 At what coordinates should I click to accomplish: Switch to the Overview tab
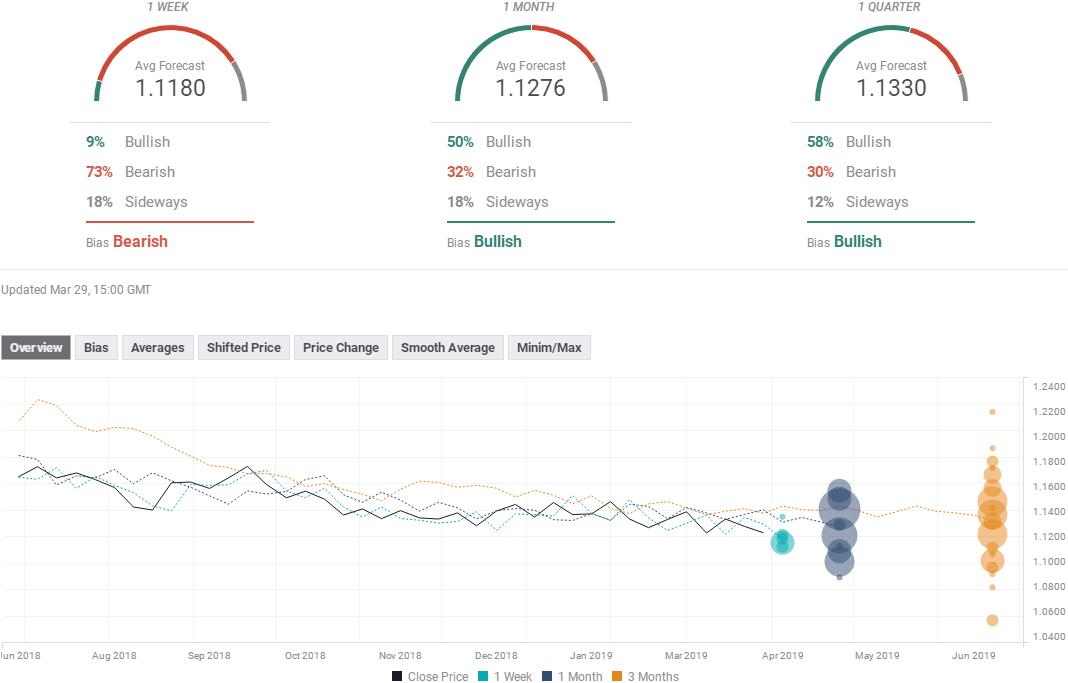click(36, 348)
